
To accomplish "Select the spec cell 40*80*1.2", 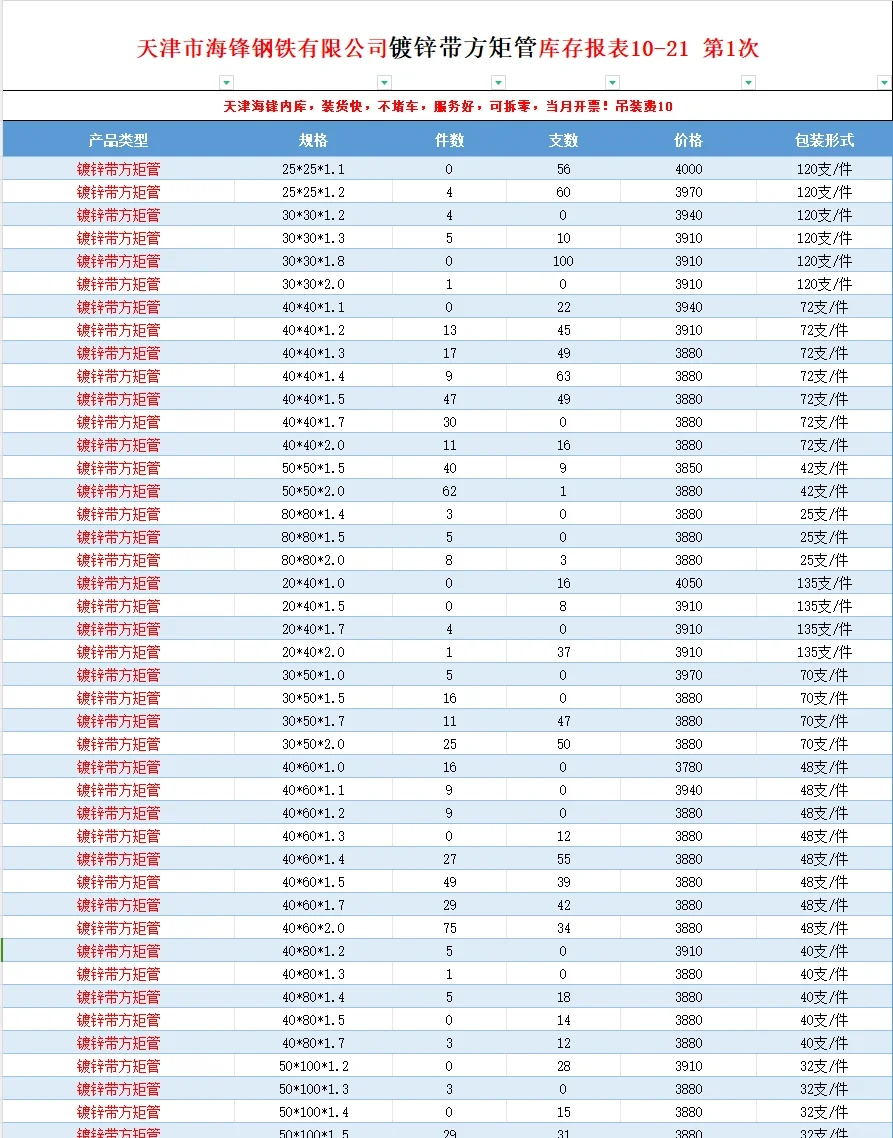I will click(x=313, y=951).
